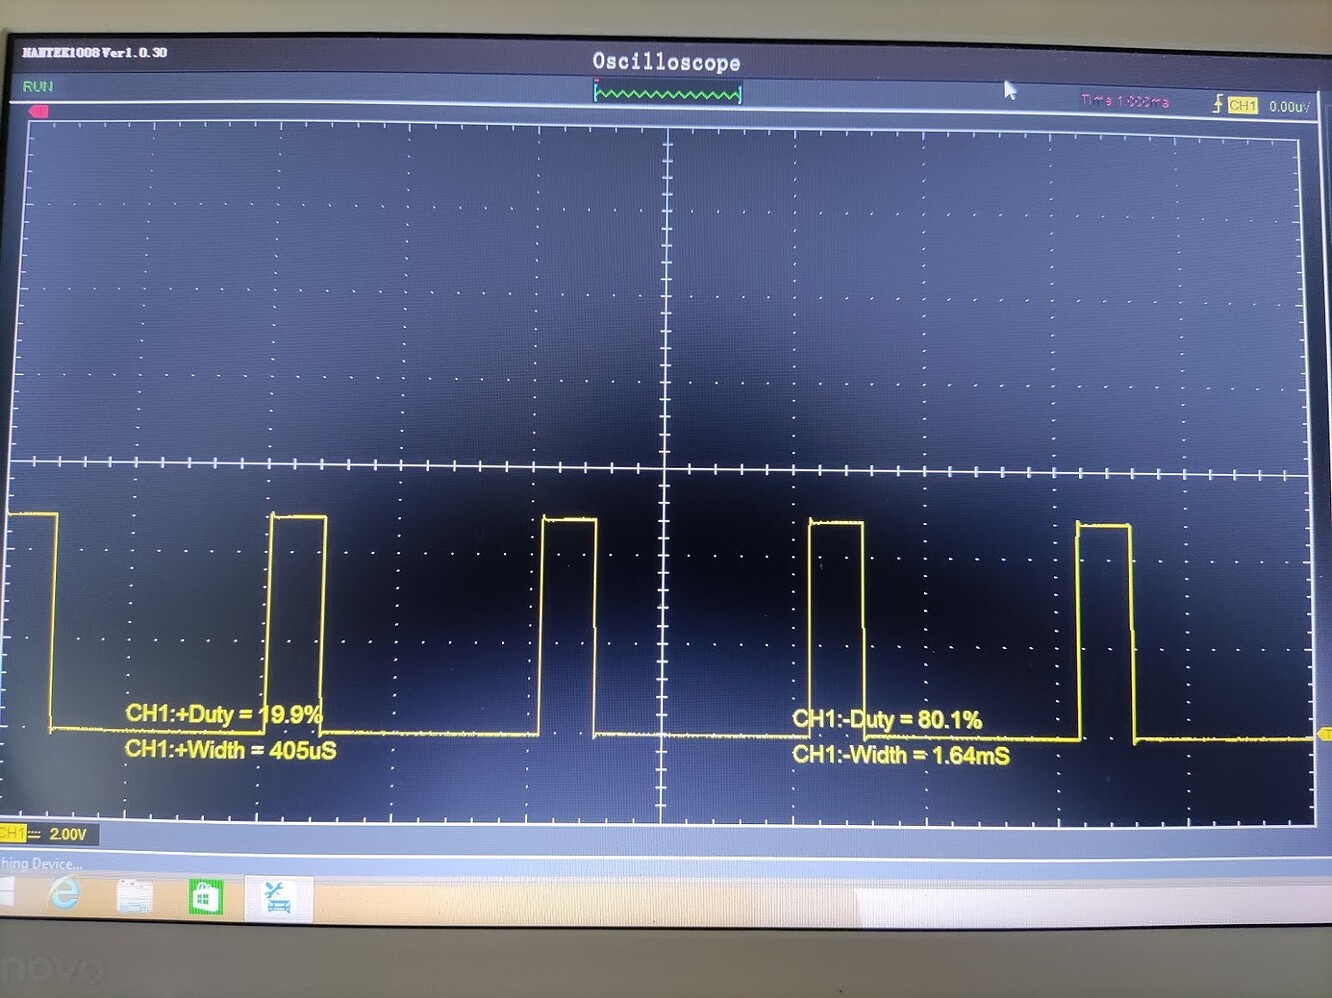Viewport: 1332px width, 998px height.
Task: Click the red trigger level arrow on left edge
Action: tap(37, 112)
